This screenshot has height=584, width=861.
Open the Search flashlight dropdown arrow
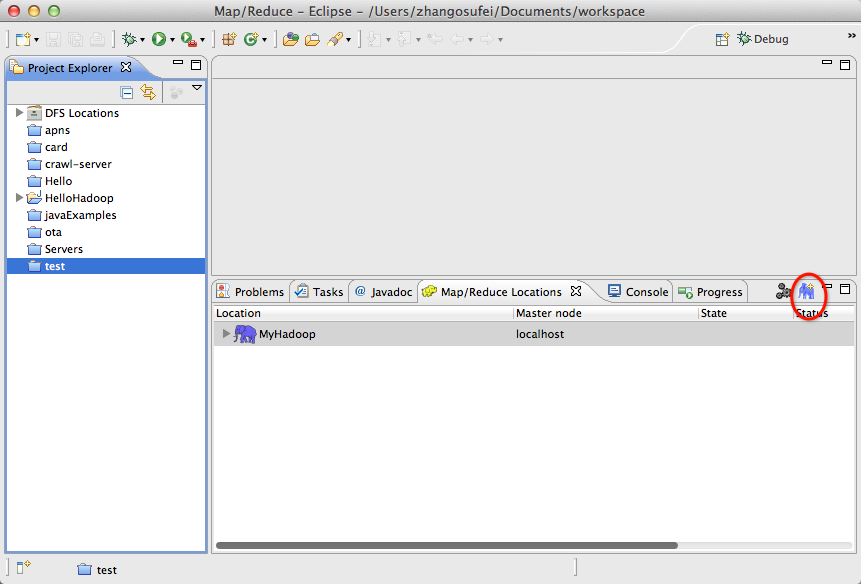pyautogui.click(x=348, y=40)
